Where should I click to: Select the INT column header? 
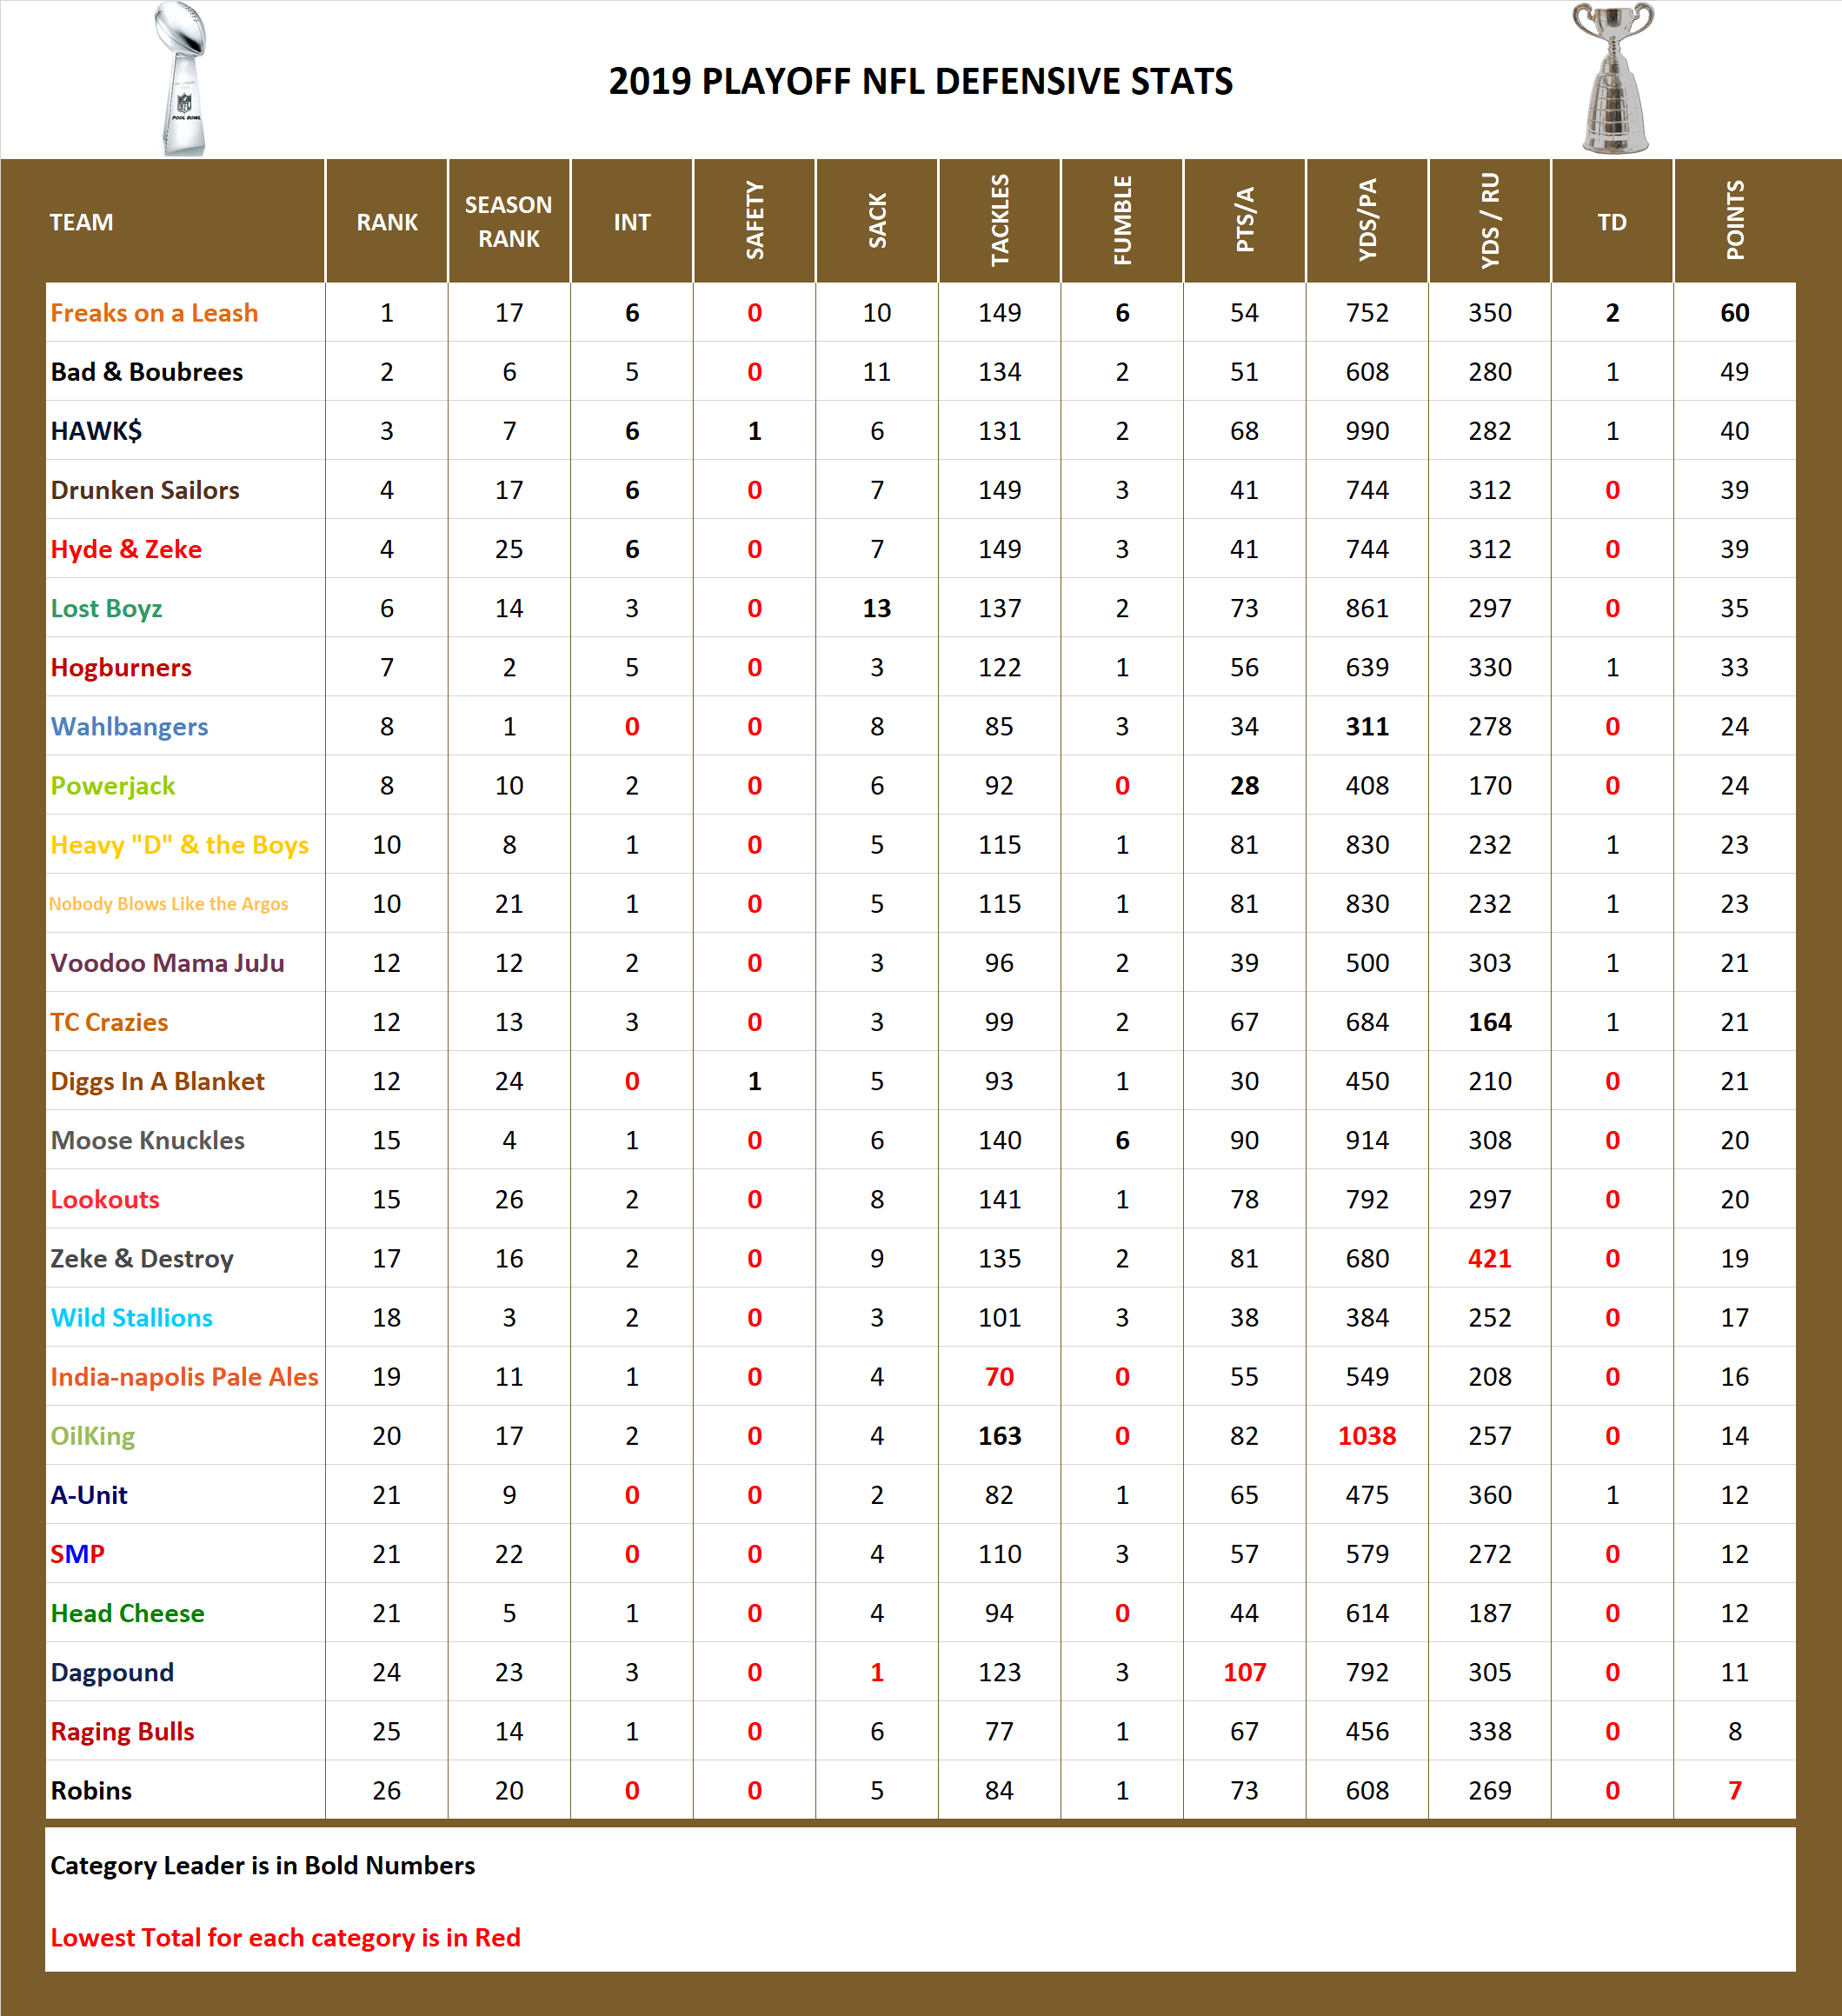631,222
